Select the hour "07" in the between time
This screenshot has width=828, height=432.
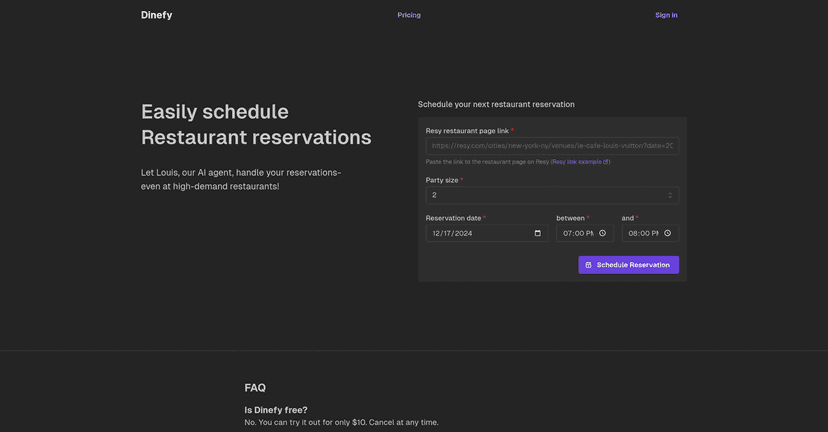pyautogui.click(x=567, y=233)
